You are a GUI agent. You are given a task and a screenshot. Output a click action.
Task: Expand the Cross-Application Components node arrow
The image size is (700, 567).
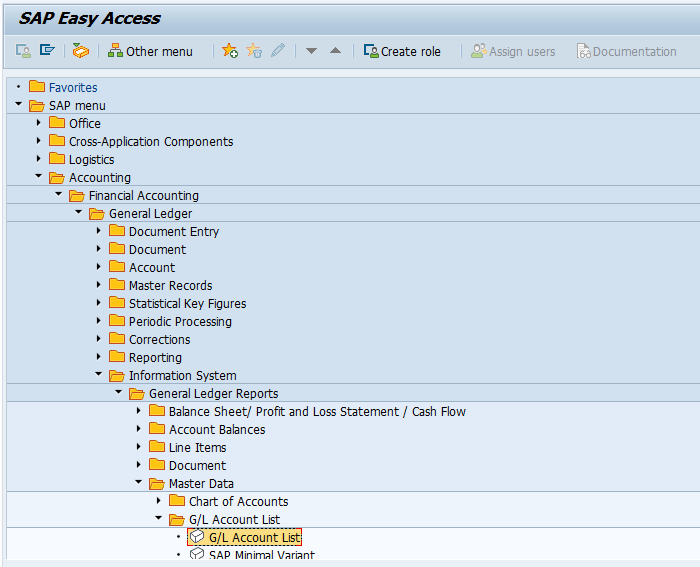pyautogui.click(x=38, y=141)
